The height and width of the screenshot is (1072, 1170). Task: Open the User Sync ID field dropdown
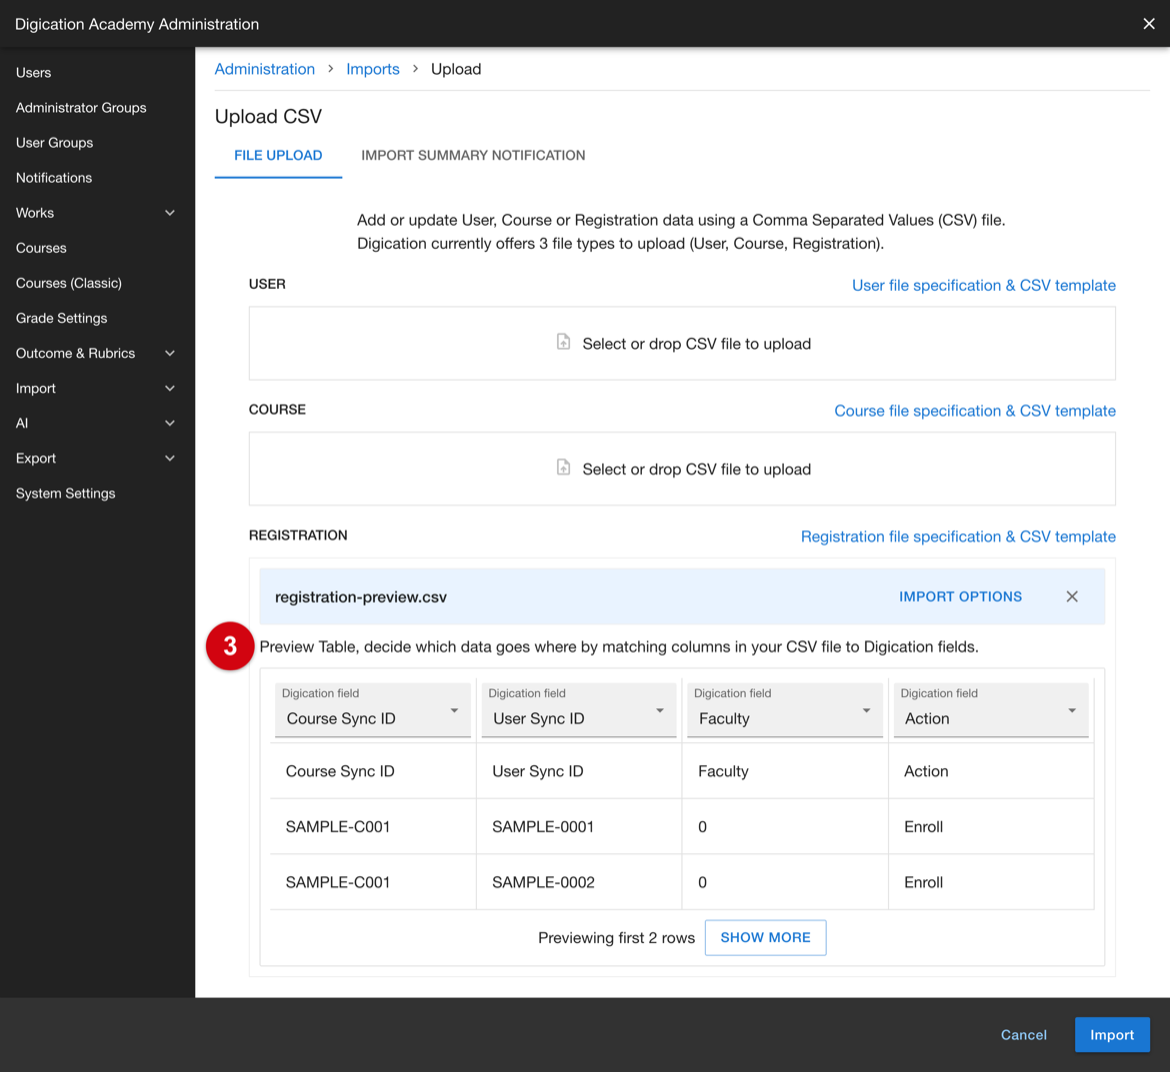pyautogui.click(x=578, y=709)
